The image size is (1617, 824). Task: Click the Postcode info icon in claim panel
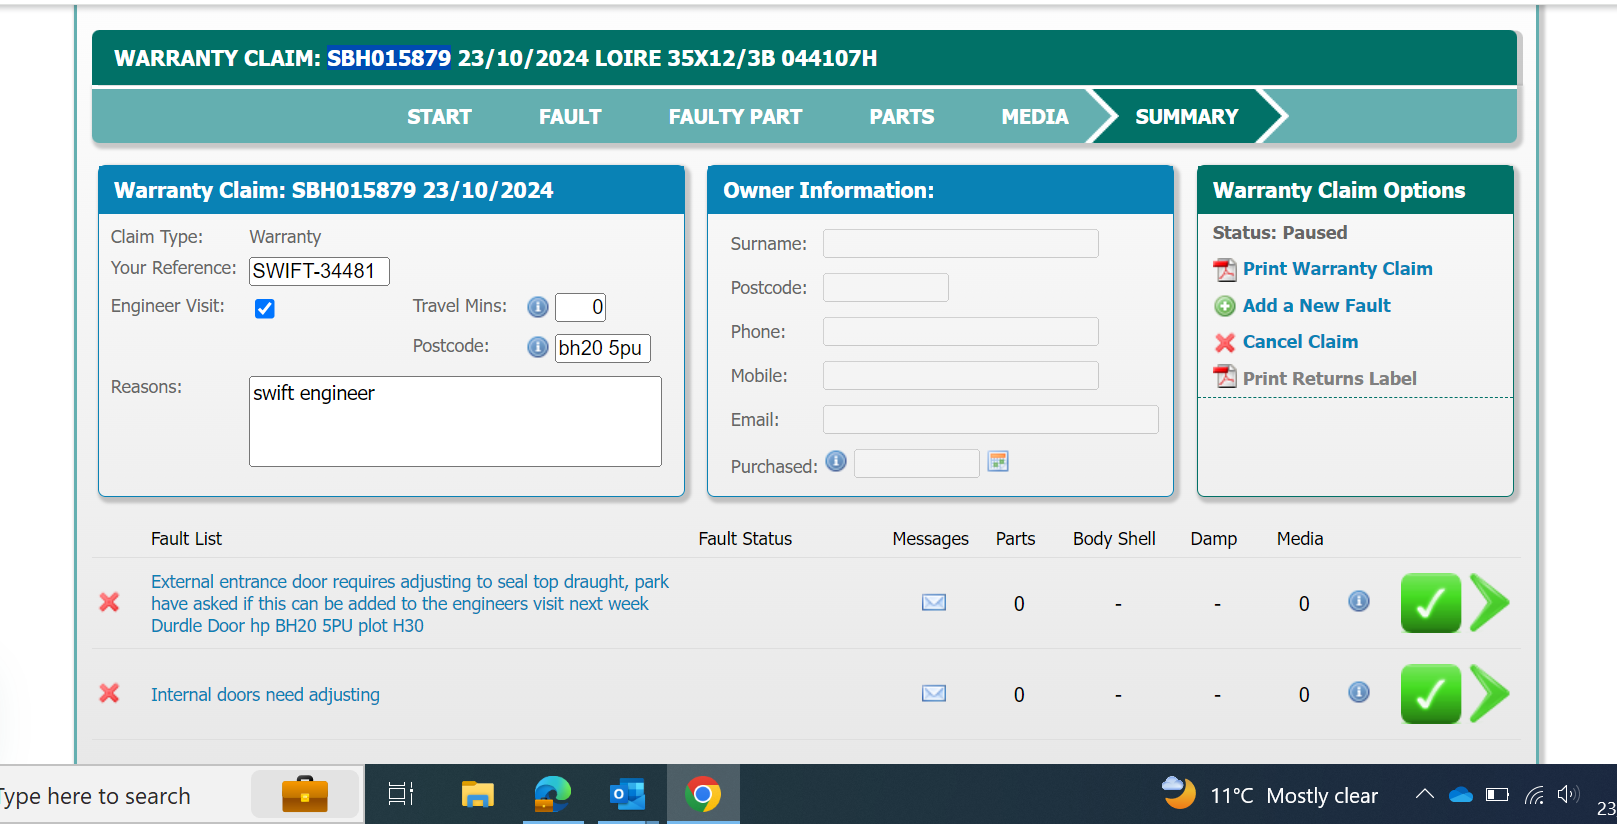pyautogui.click(x=538, y=347)
